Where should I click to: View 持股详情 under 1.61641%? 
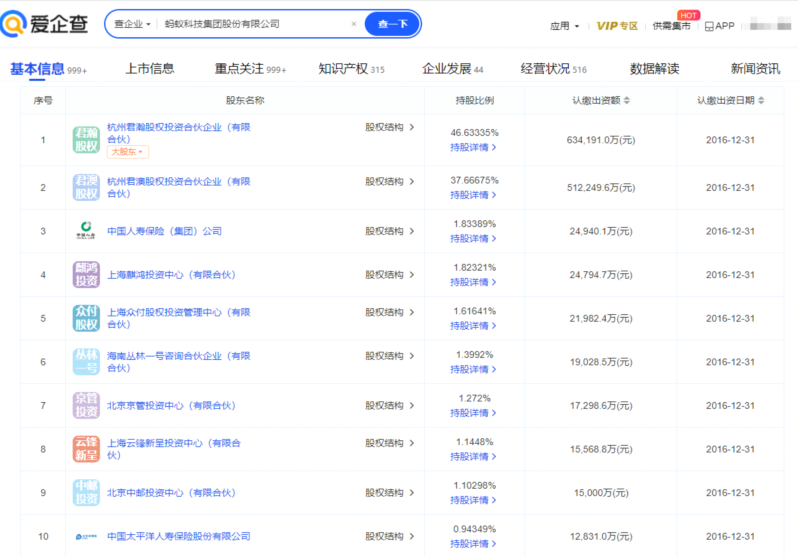473,325
